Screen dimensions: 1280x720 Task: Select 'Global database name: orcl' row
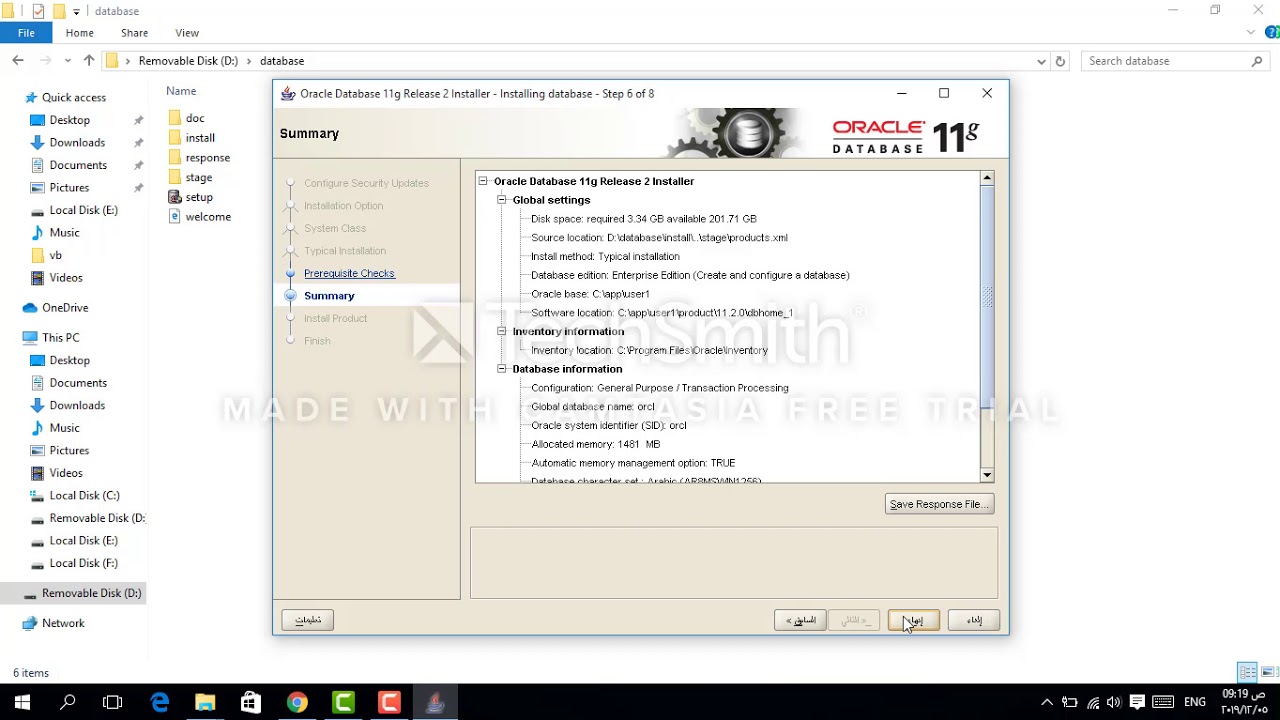pos(592,407)
